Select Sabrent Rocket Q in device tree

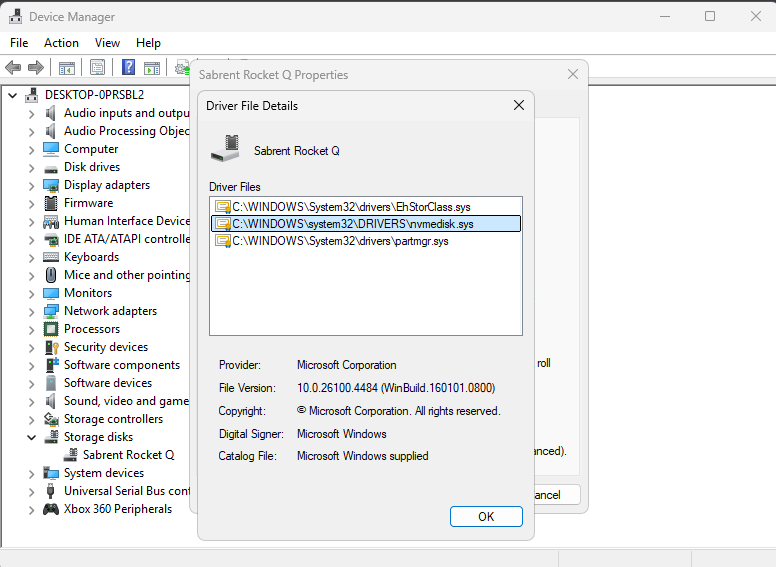[x=128, y=455]
